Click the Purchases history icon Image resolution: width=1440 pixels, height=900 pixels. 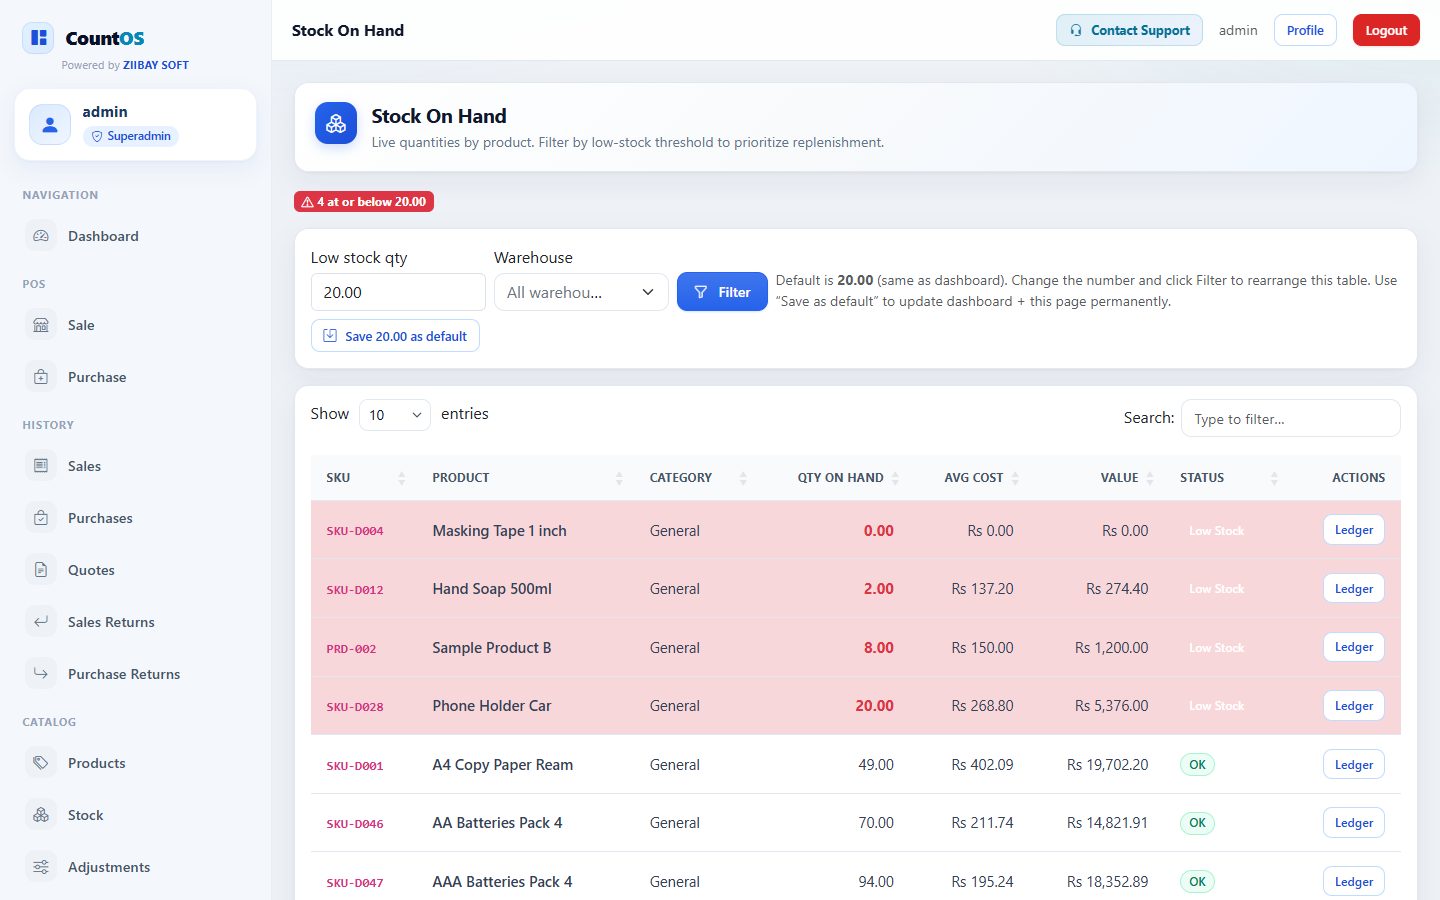41,518
